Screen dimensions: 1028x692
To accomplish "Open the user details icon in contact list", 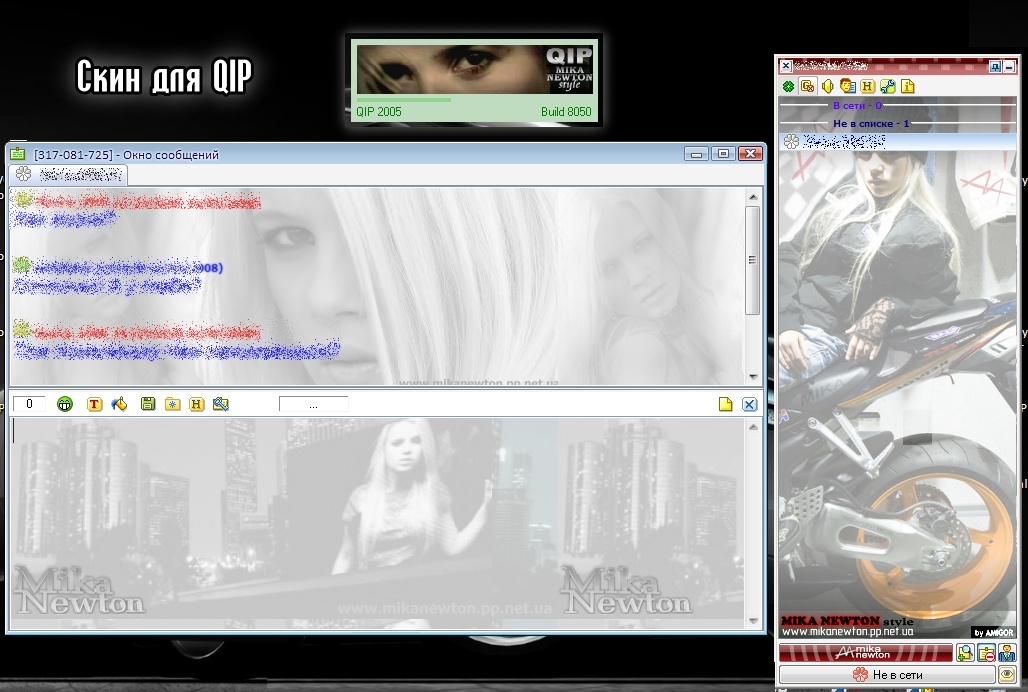I will [848, 86].
